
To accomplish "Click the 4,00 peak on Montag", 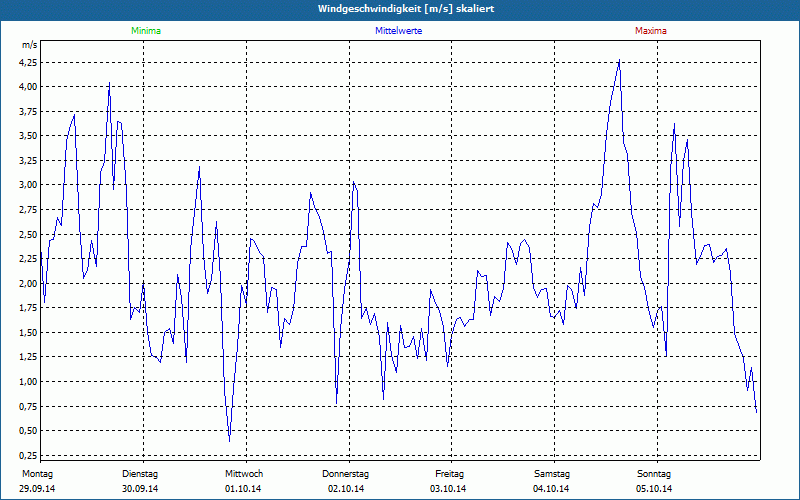I will point(109,83).
